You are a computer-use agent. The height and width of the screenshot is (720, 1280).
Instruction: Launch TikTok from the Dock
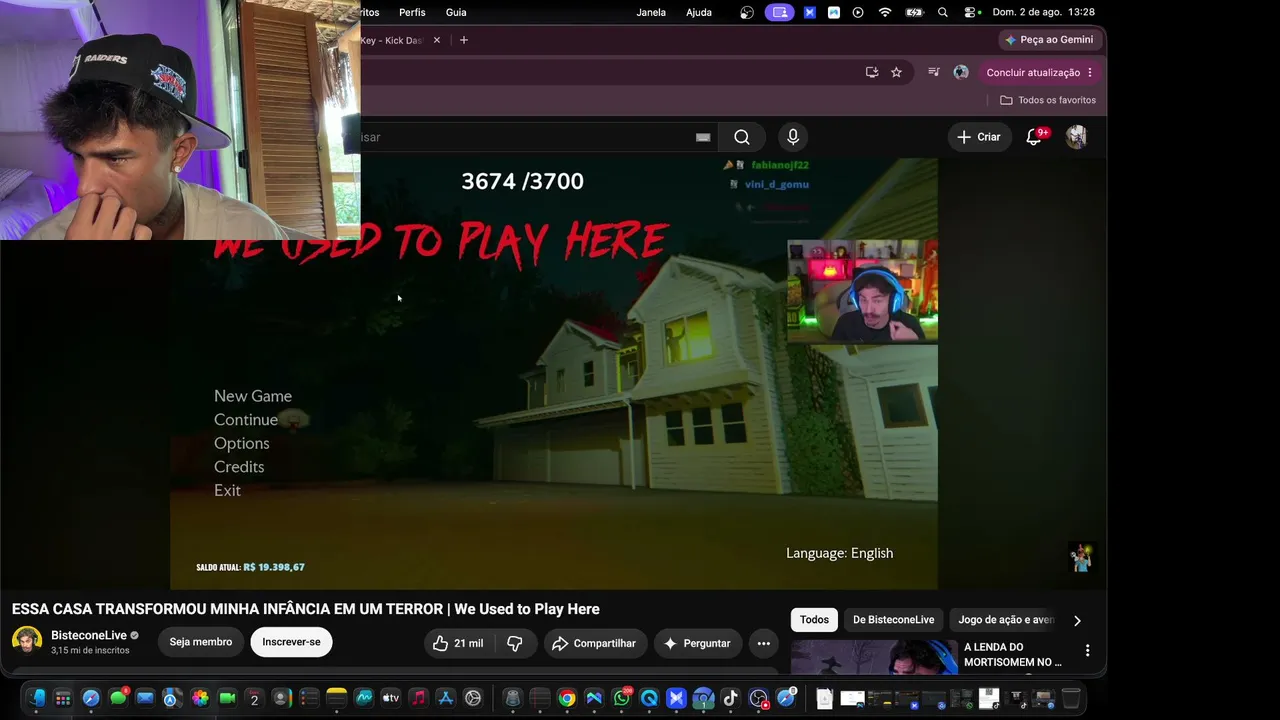(730, 698)
